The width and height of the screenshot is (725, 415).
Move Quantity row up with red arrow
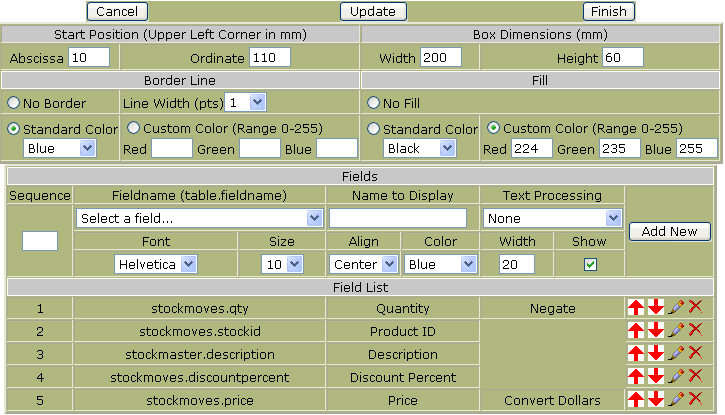coord(636,308)
